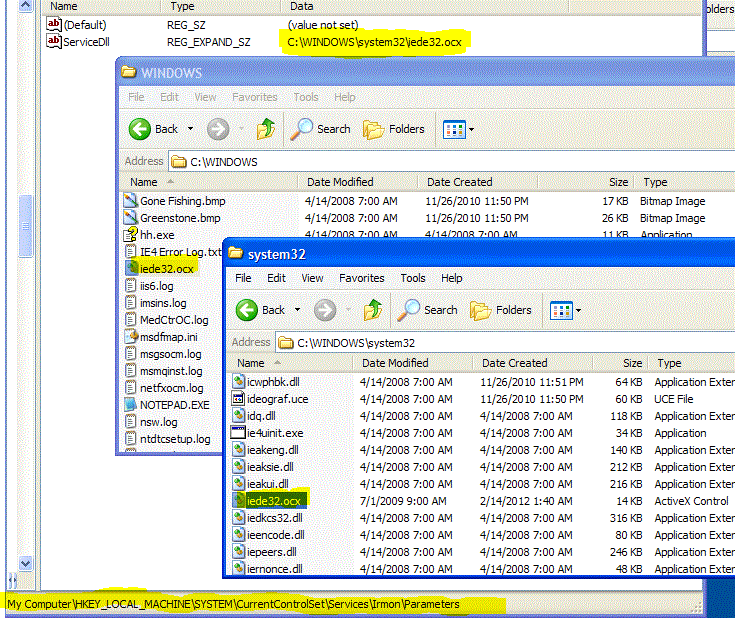This screenshot has height=618, width=735.
Task: Select Gone Fishing.bmp file icon
Action: point(130,201)
